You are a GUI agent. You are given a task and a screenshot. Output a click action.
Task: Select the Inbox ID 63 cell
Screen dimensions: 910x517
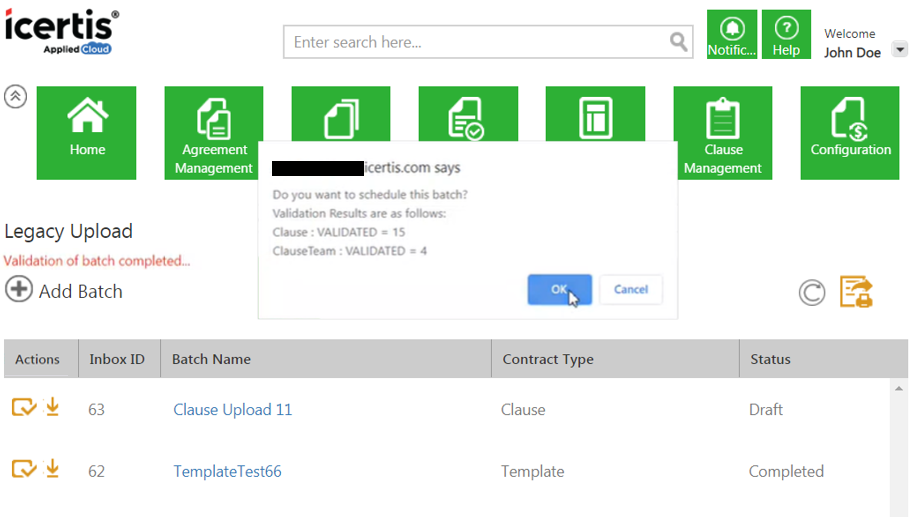96,410
